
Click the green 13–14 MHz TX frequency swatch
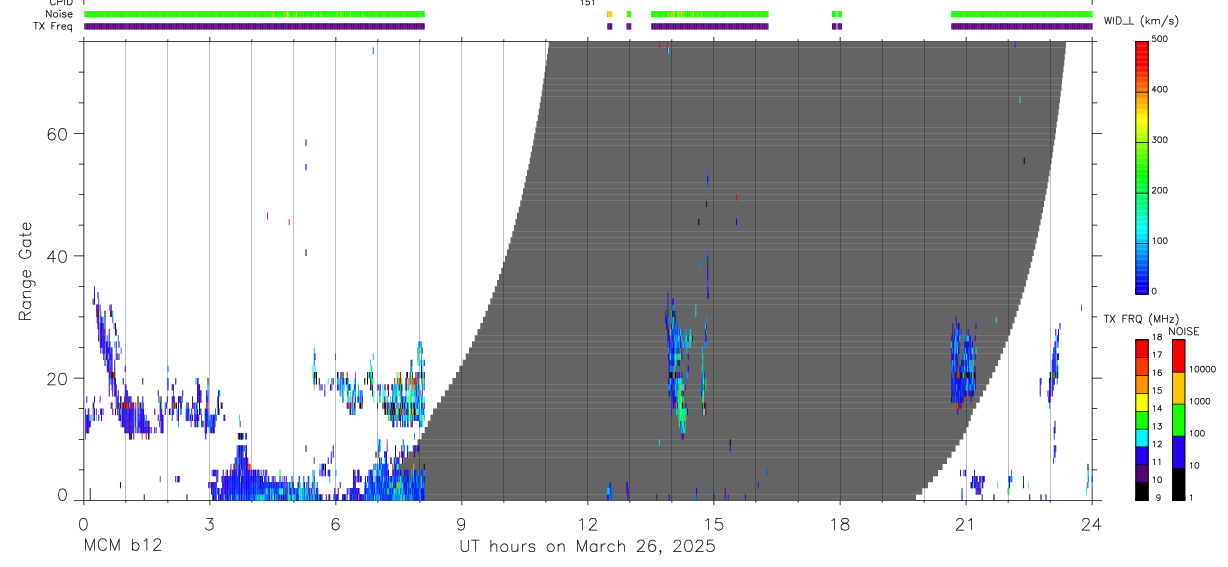click(1141, 420)
